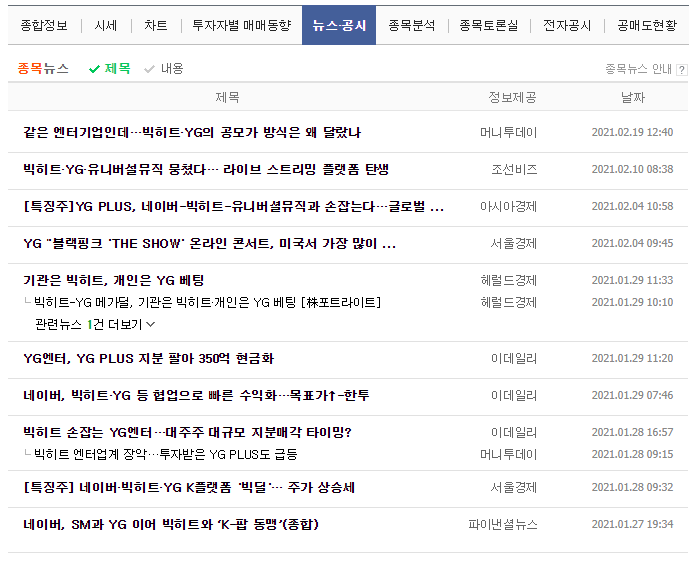Screen dimensions: 700x561
Task: Switch to the 종목토론실 tab
Action: pos(489,25)
